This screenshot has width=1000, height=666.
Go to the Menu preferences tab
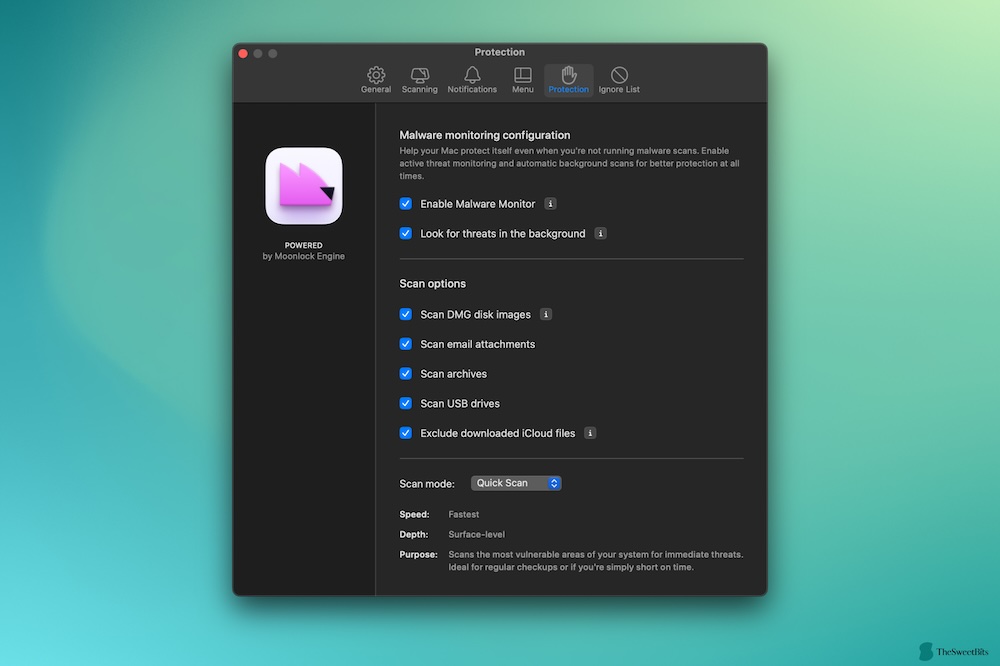click(522, 80)
